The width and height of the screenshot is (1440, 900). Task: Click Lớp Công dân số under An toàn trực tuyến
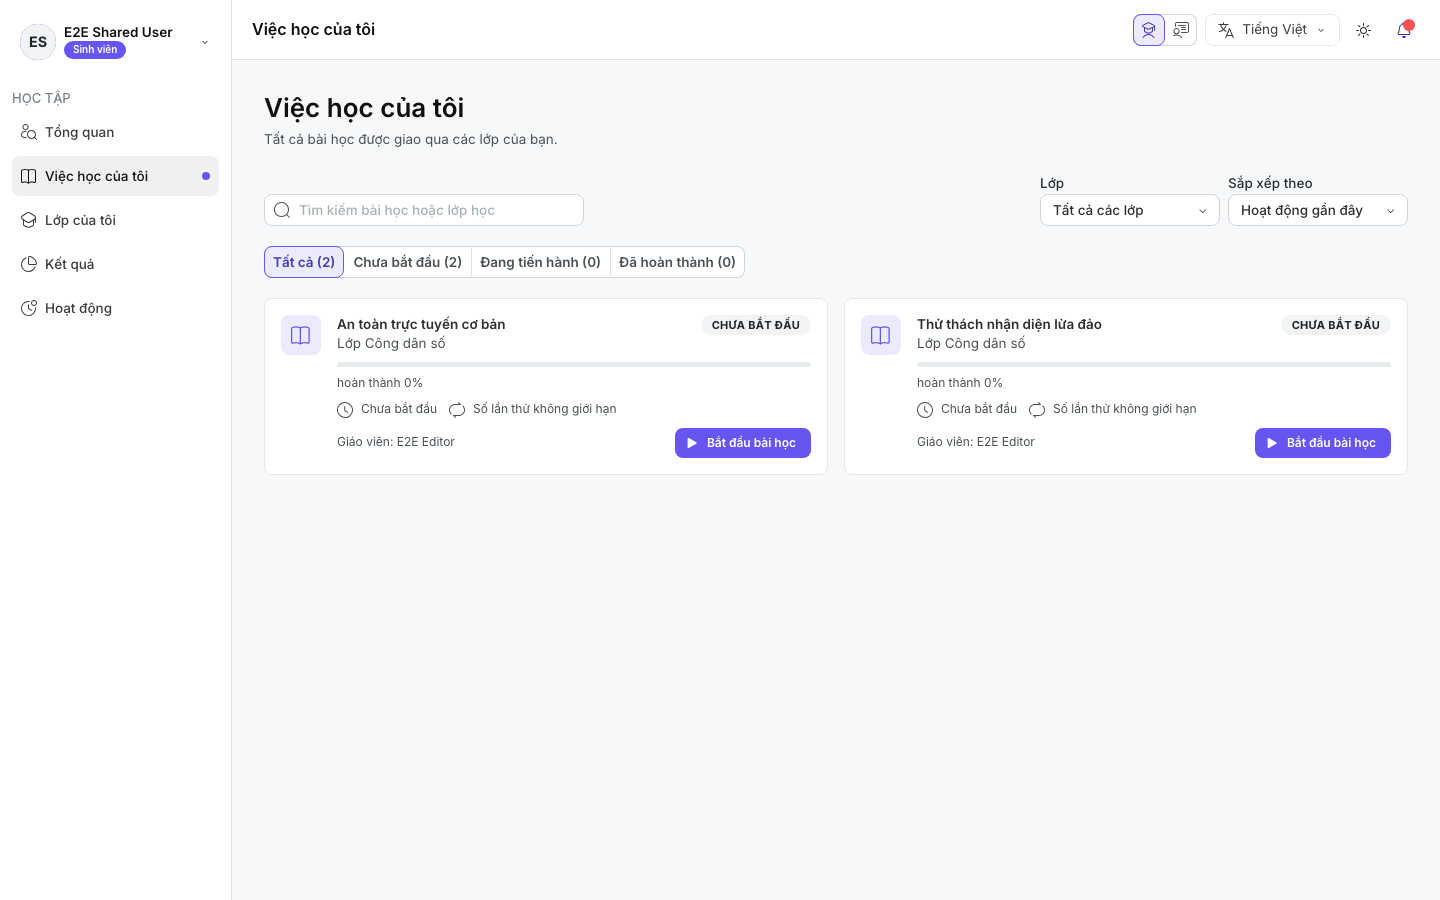tap(391, 343)
